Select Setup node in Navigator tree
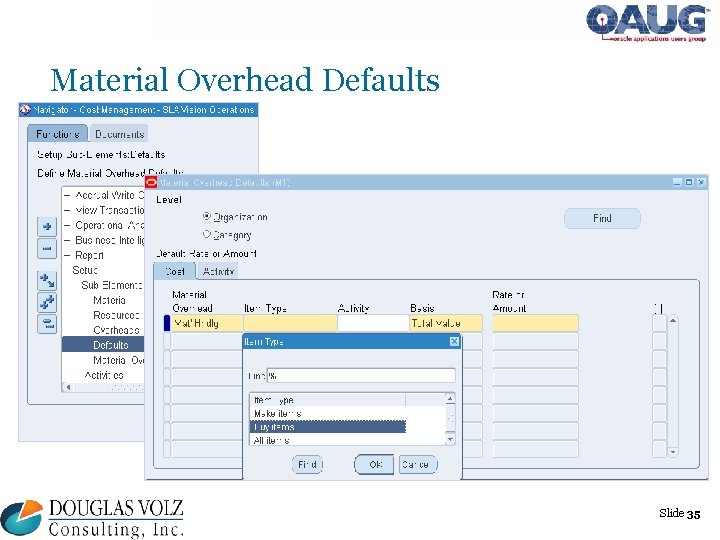The width and height of the screenshot is (720, 540). tap(84, 270)
